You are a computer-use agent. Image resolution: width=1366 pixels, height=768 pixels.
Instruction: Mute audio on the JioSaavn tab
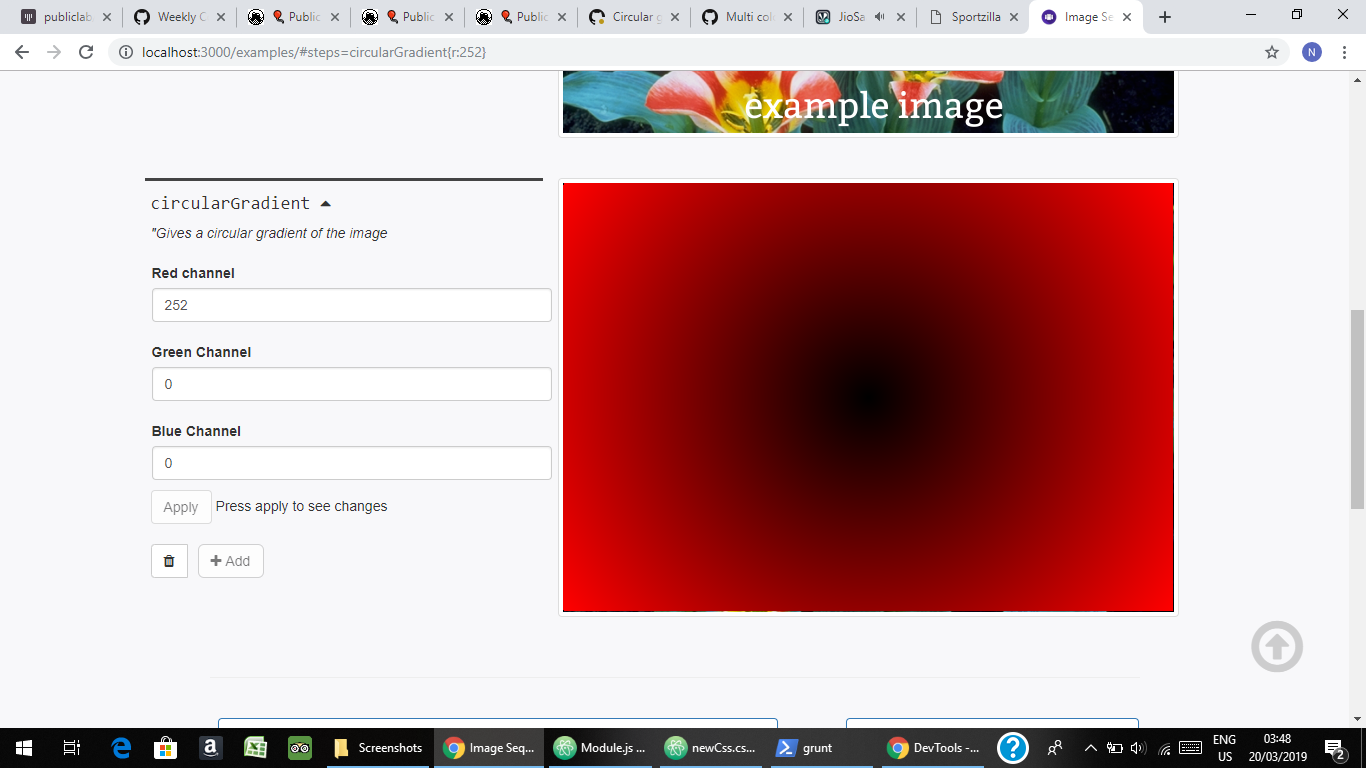click(881, 16)
